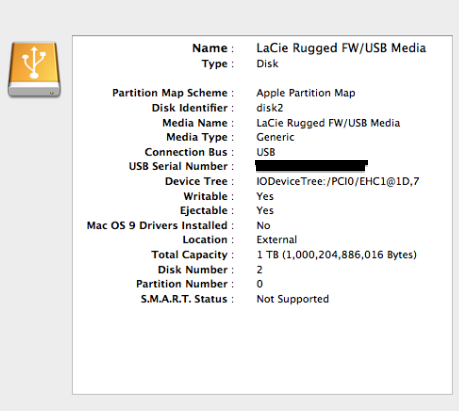This screenshot has height=411, width=459.
Task: Click the 'Partition Number :' label
Action: pyautogui.click(x=185, y=284)
